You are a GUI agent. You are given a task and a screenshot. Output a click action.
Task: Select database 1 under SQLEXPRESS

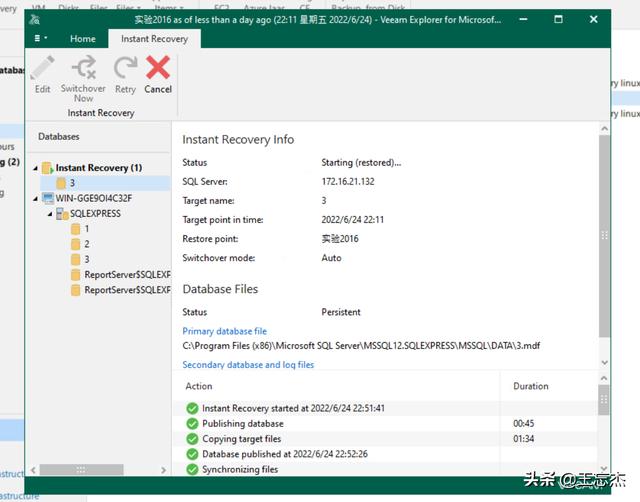tap(86, 229)
